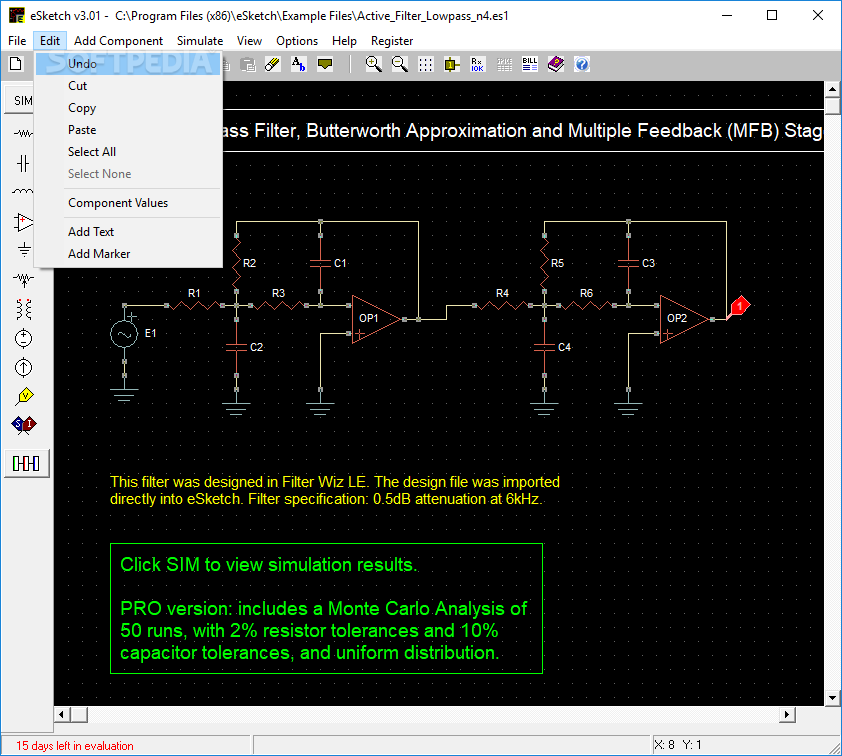Screen dimensions: 842x756
Task: Choose Component Values from Edit menu
Action: click(128, 203)
